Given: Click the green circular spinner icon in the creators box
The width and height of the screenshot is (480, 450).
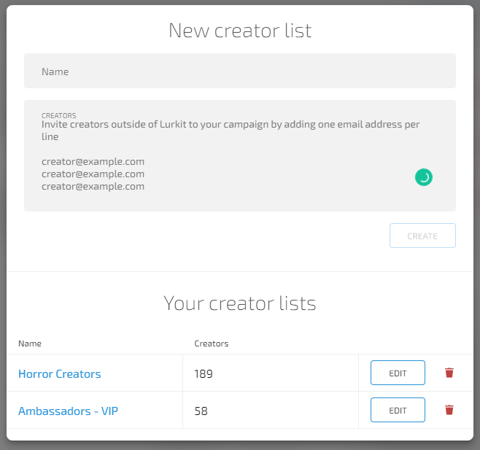Looking at the screenshot, I should [424, 177].
